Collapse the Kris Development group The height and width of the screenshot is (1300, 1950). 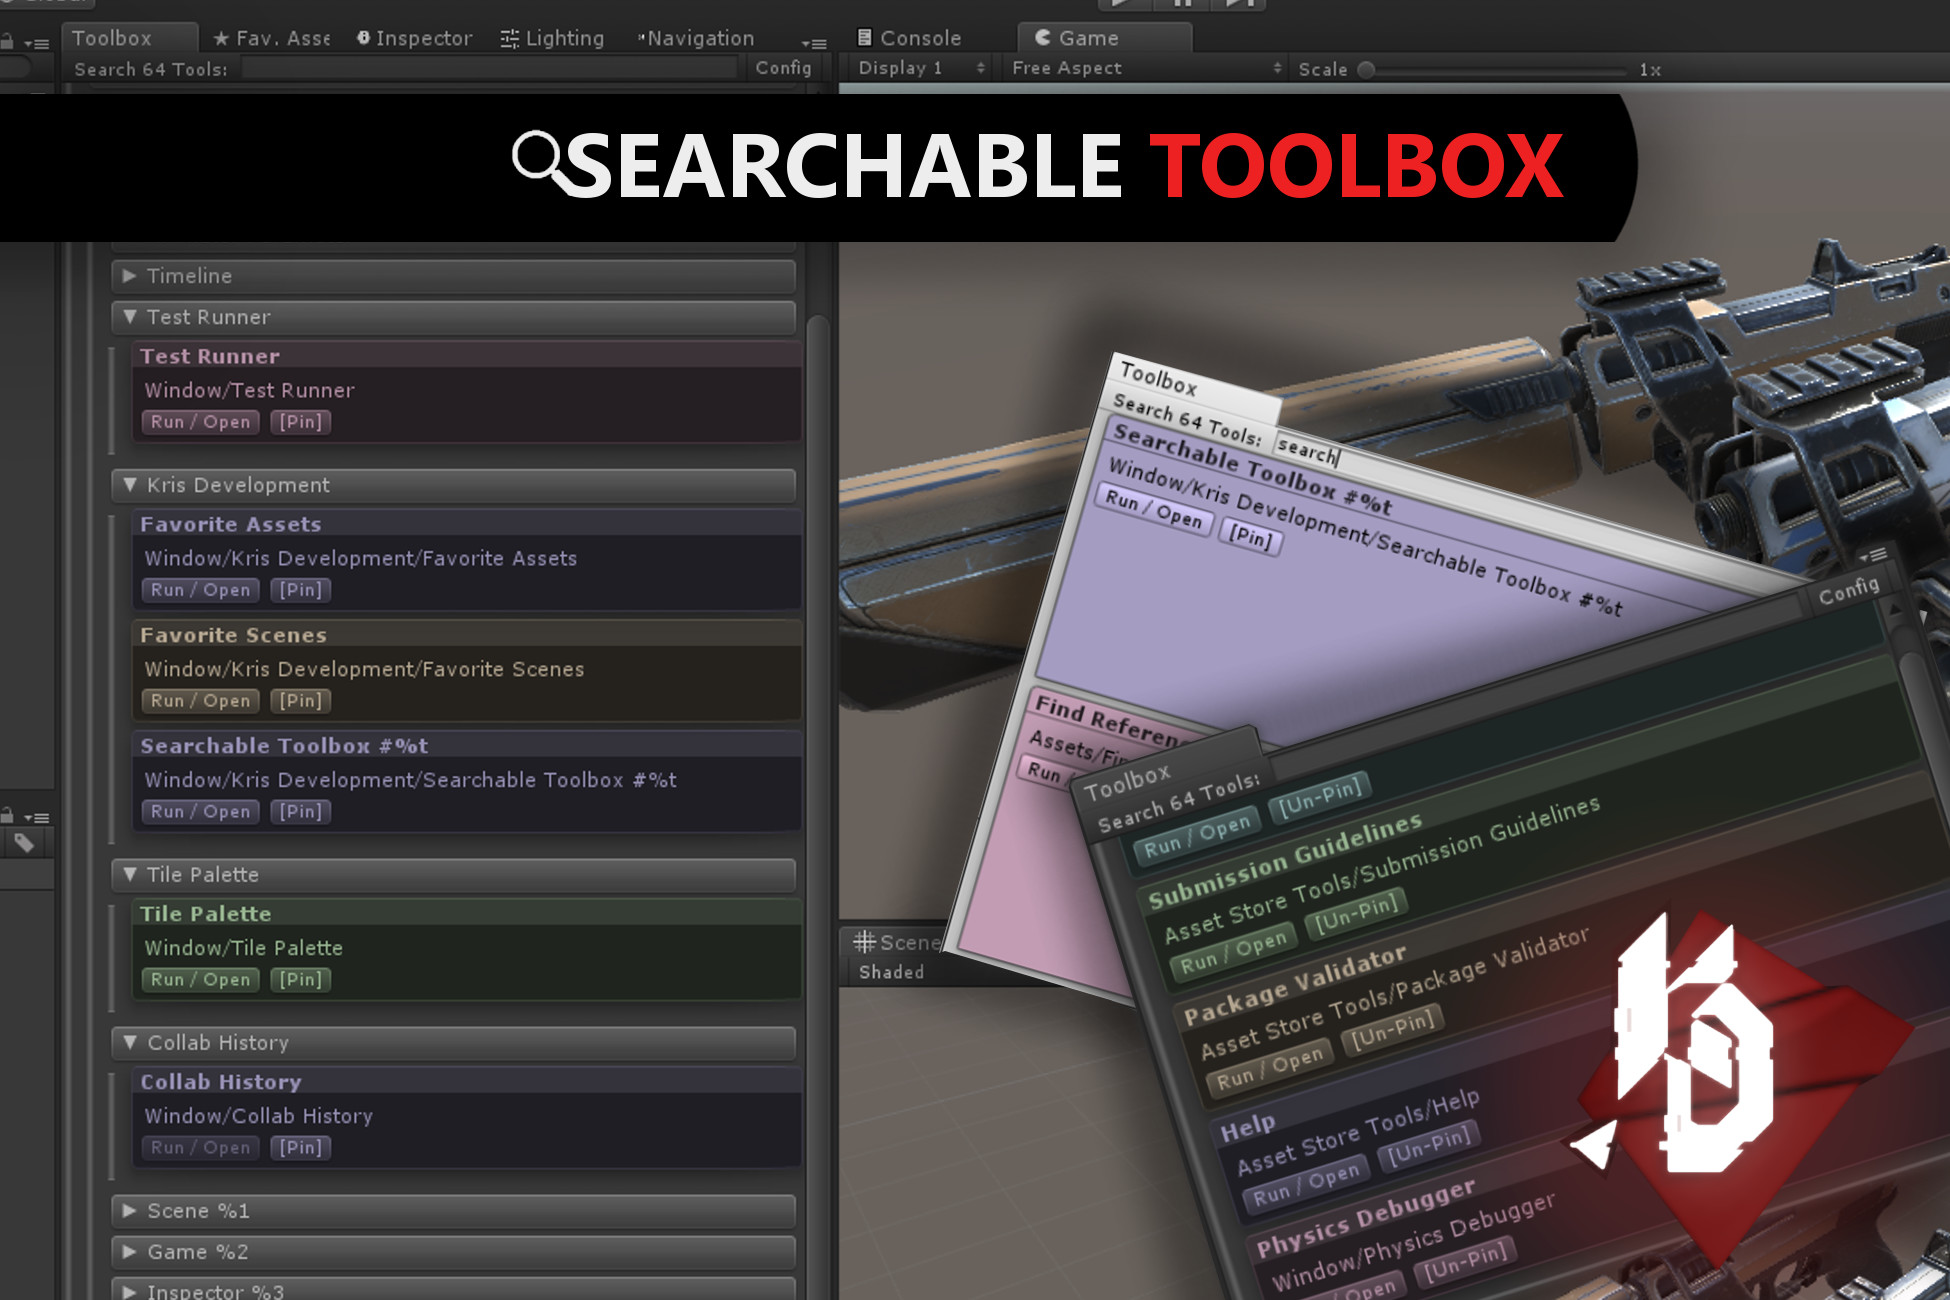pos(454,485)
